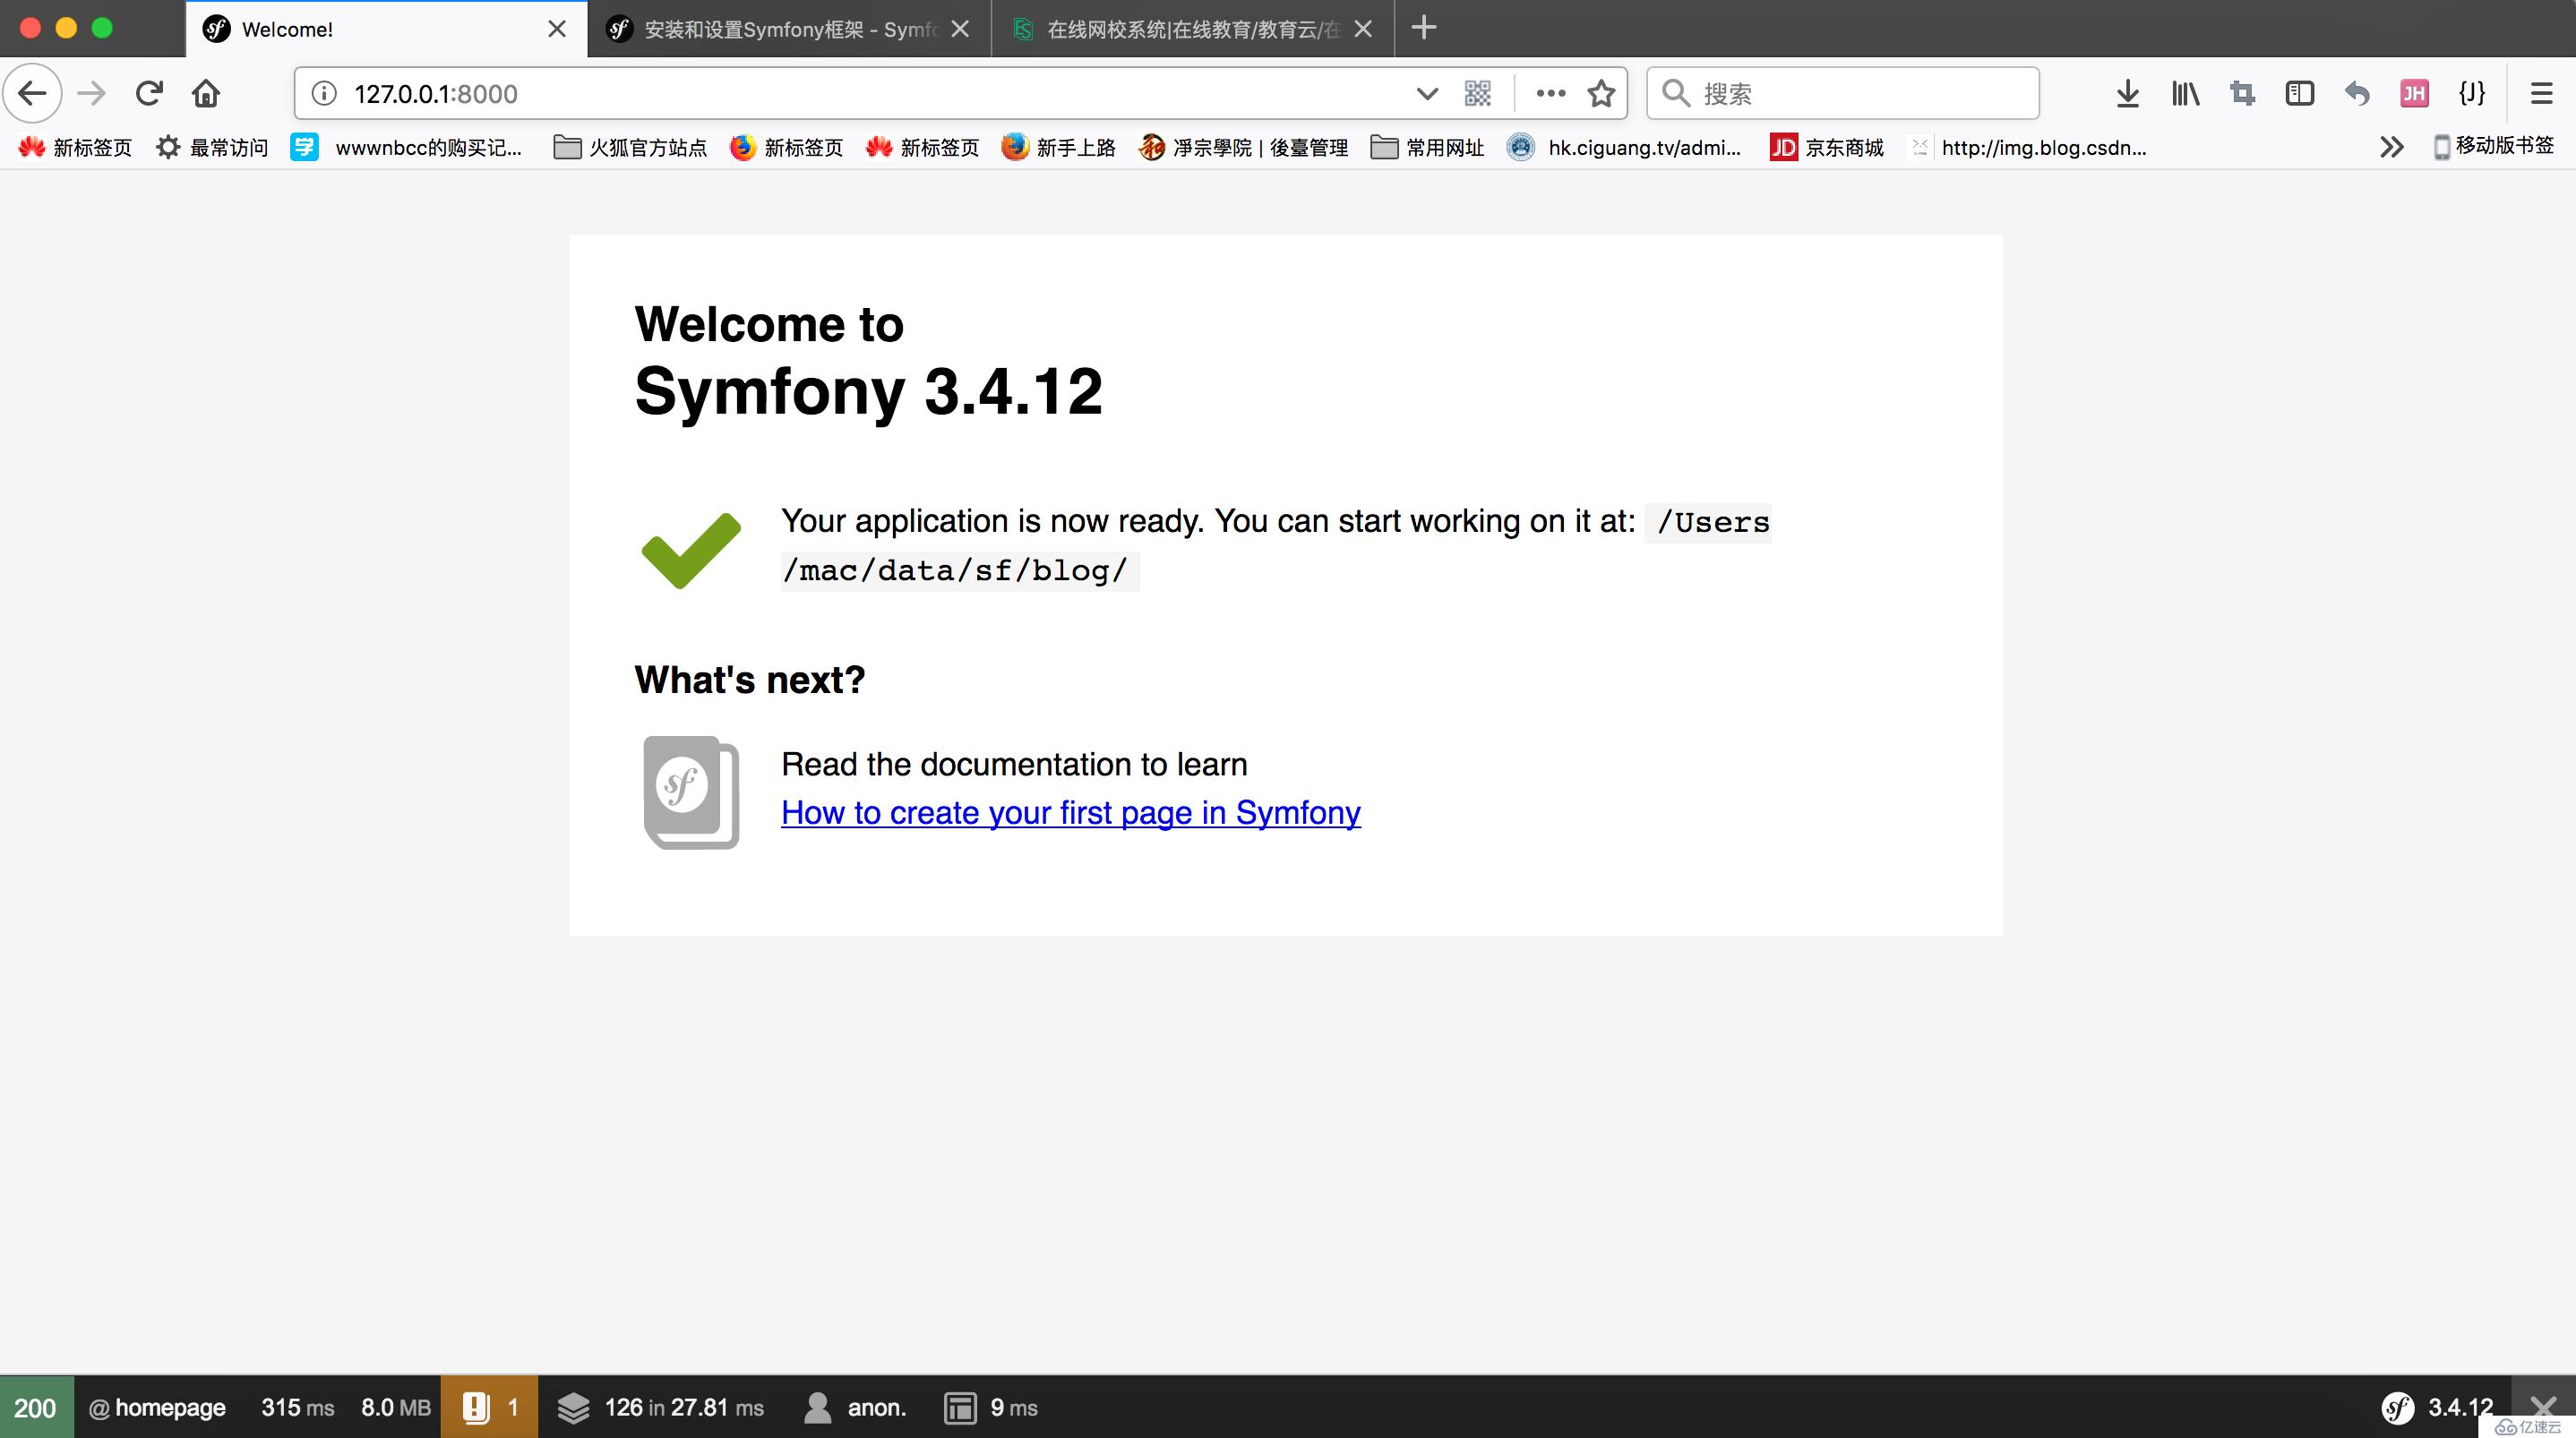Viewport: 2576px width, 1438px height.
Task: Open 8.0 MB memory panel
Action: pos(395,1407)
